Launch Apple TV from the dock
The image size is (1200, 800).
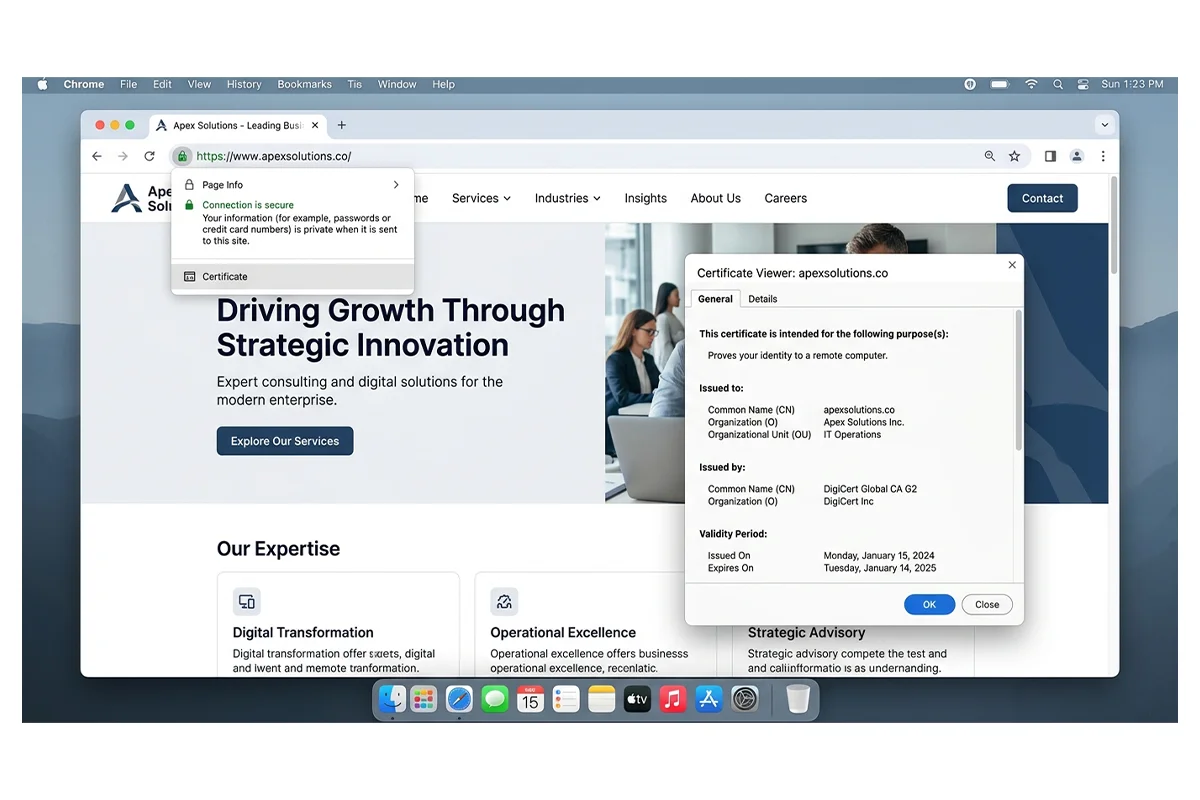(x=638, y=699)
